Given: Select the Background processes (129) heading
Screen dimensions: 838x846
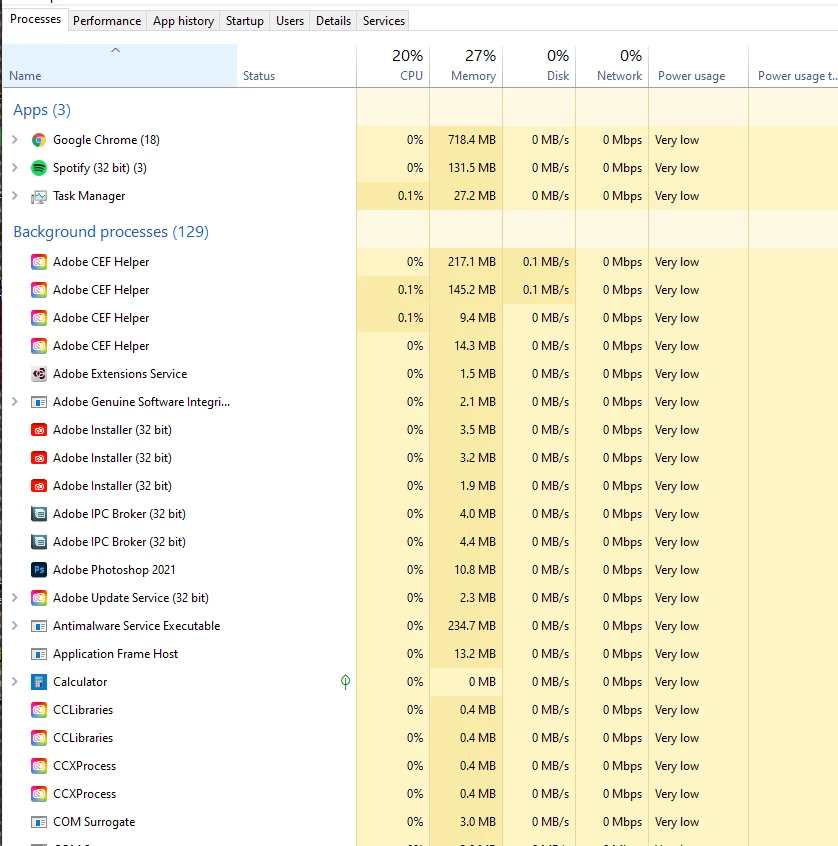Looking at the screenshot, I should click(111, 232).
